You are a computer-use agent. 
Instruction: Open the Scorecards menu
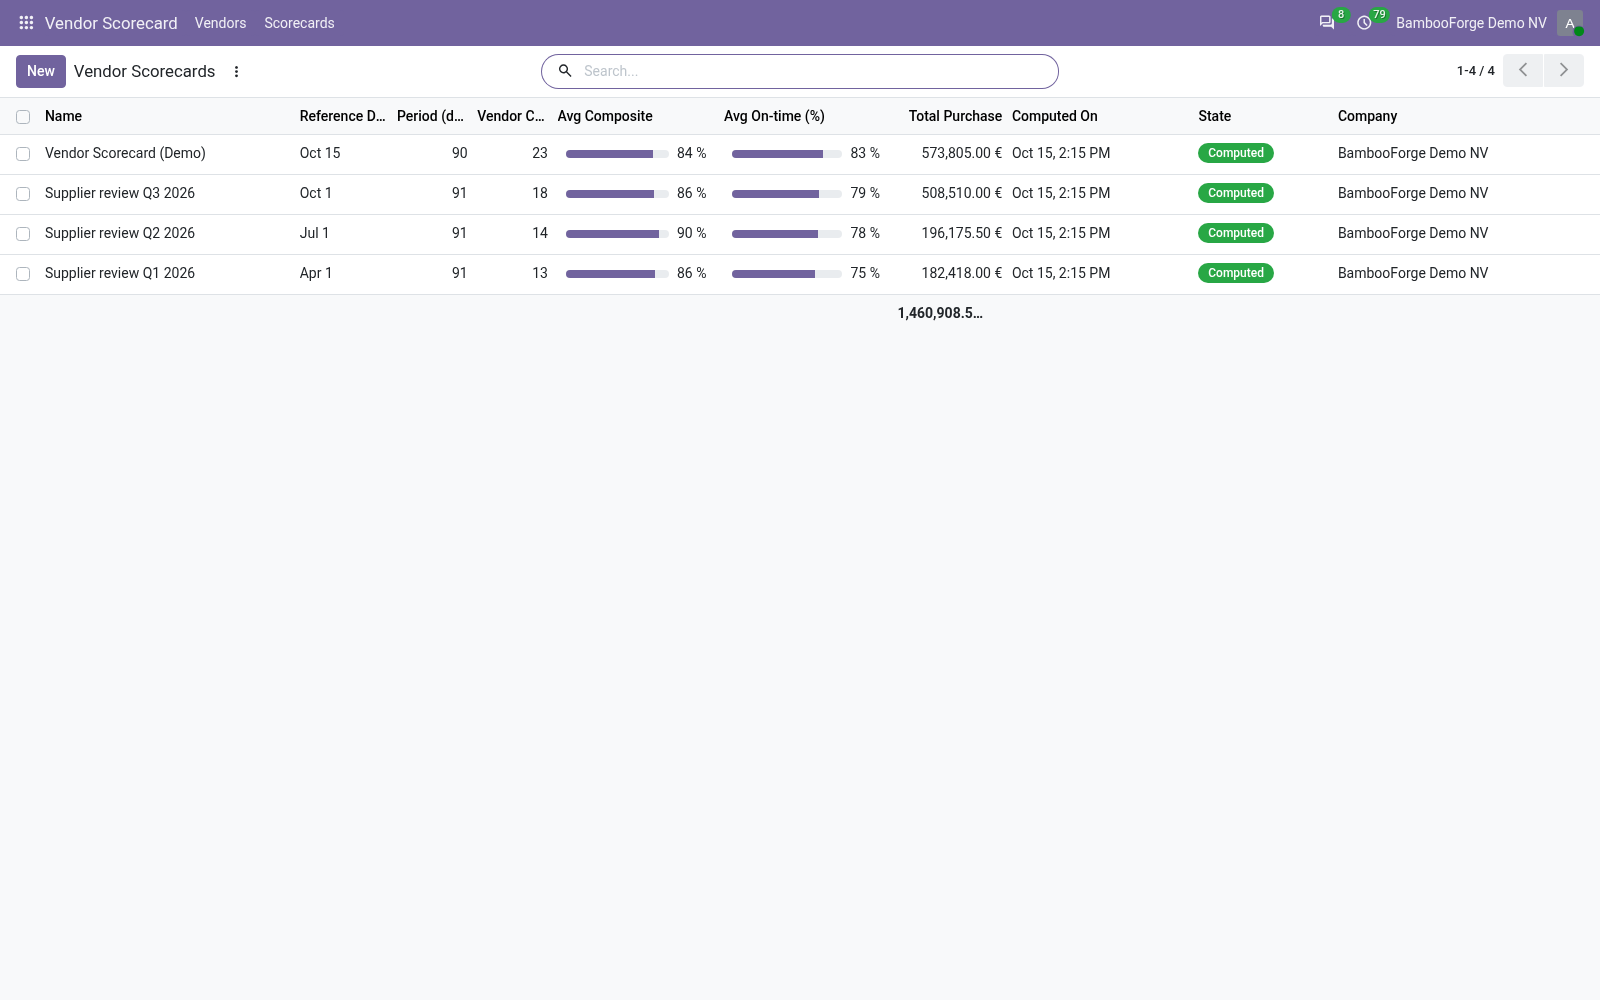point(299,23)
